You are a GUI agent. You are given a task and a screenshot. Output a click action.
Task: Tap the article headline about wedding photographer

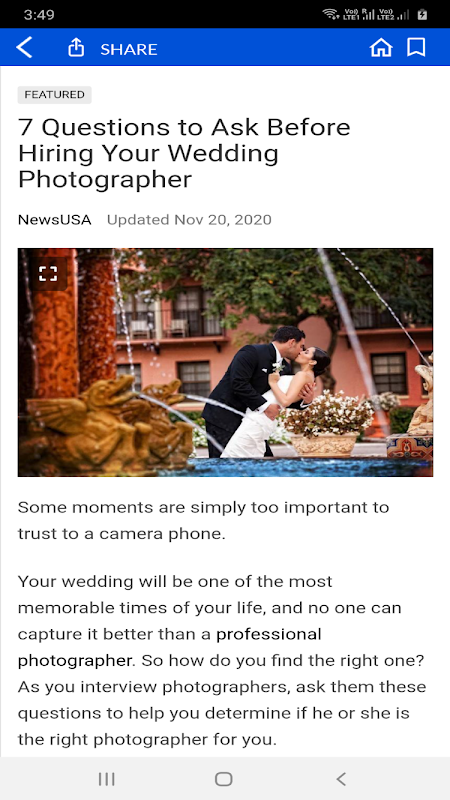[x=184, y=153]
